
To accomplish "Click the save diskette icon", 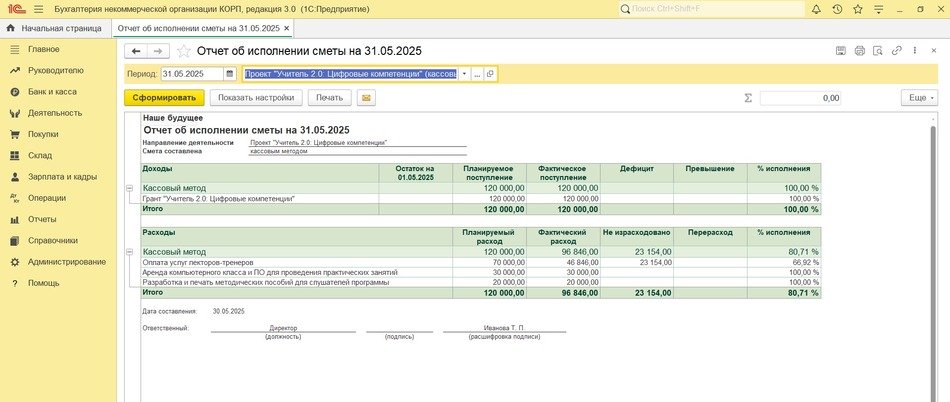I will coord(840,51).
